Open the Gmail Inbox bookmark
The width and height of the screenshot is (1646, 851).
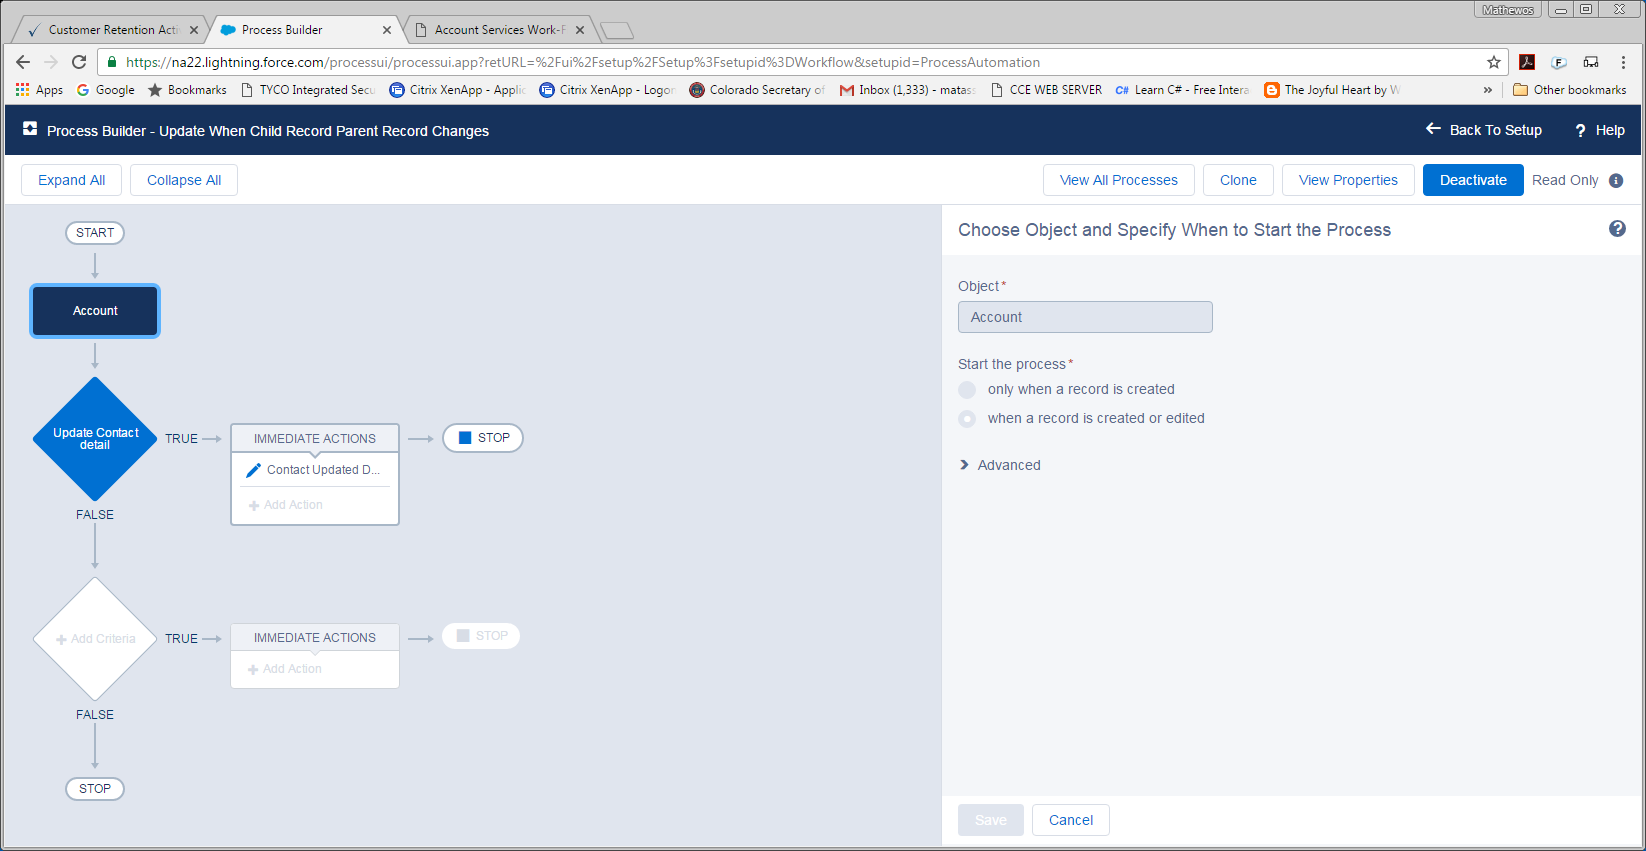(907, 90)
